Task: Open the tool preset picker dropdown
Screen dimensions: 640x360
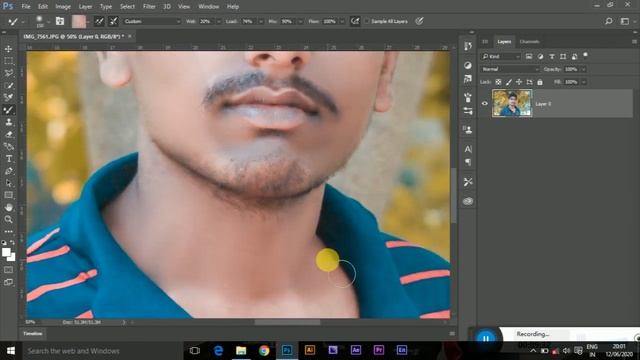Action: pos(23,22)
